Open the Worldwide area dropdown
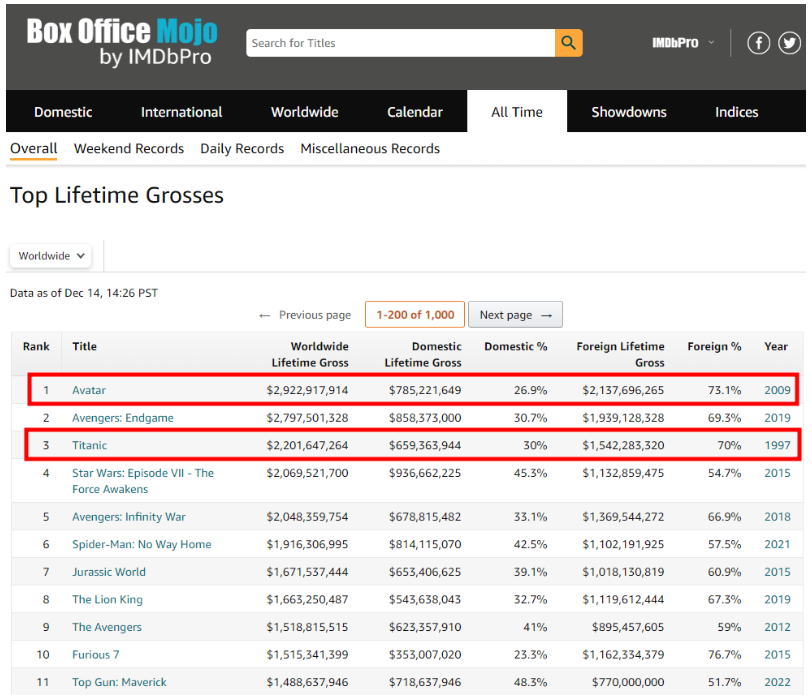812x699 pixels. click(x=51, y=256)
